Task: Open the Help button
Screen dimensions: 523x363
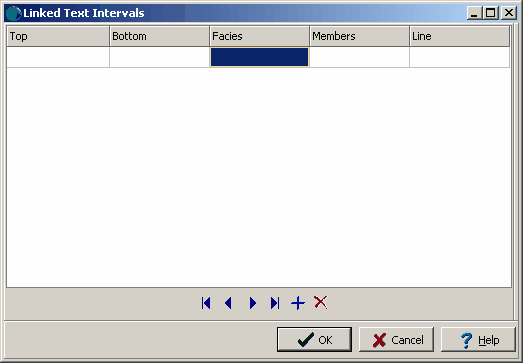Action: click(x=478, y=340)
